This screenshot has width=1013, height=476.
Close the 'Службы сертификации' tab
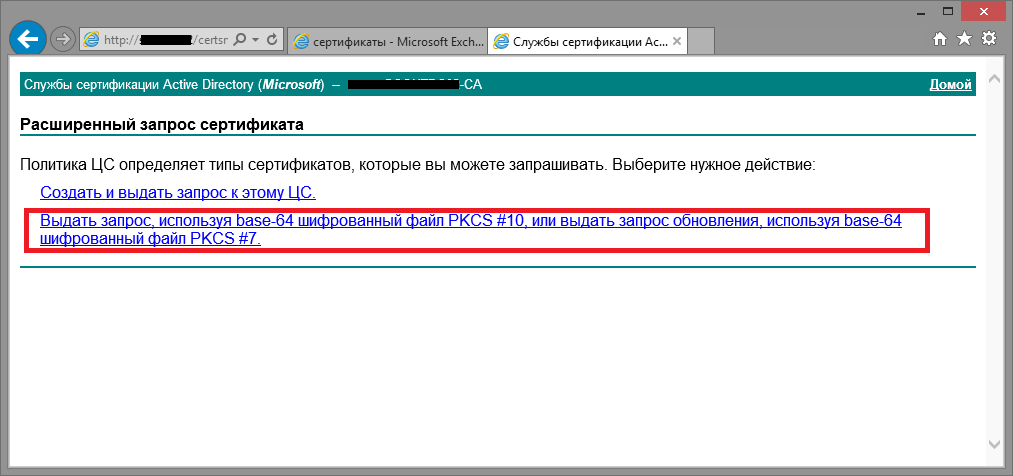(677, 41)
